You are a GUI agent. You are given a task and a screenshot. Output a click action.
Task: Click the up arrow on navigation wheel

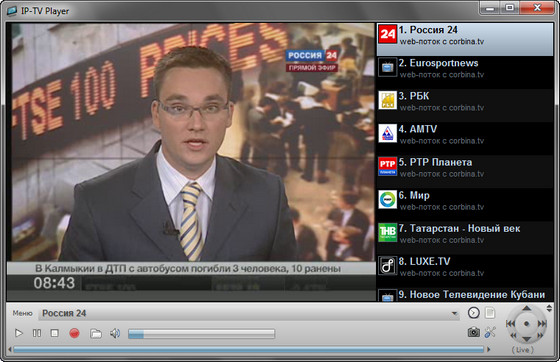click(x=526, y=308)
